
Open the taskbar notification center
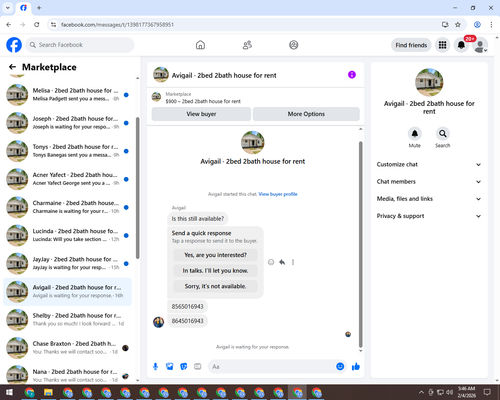487,392
